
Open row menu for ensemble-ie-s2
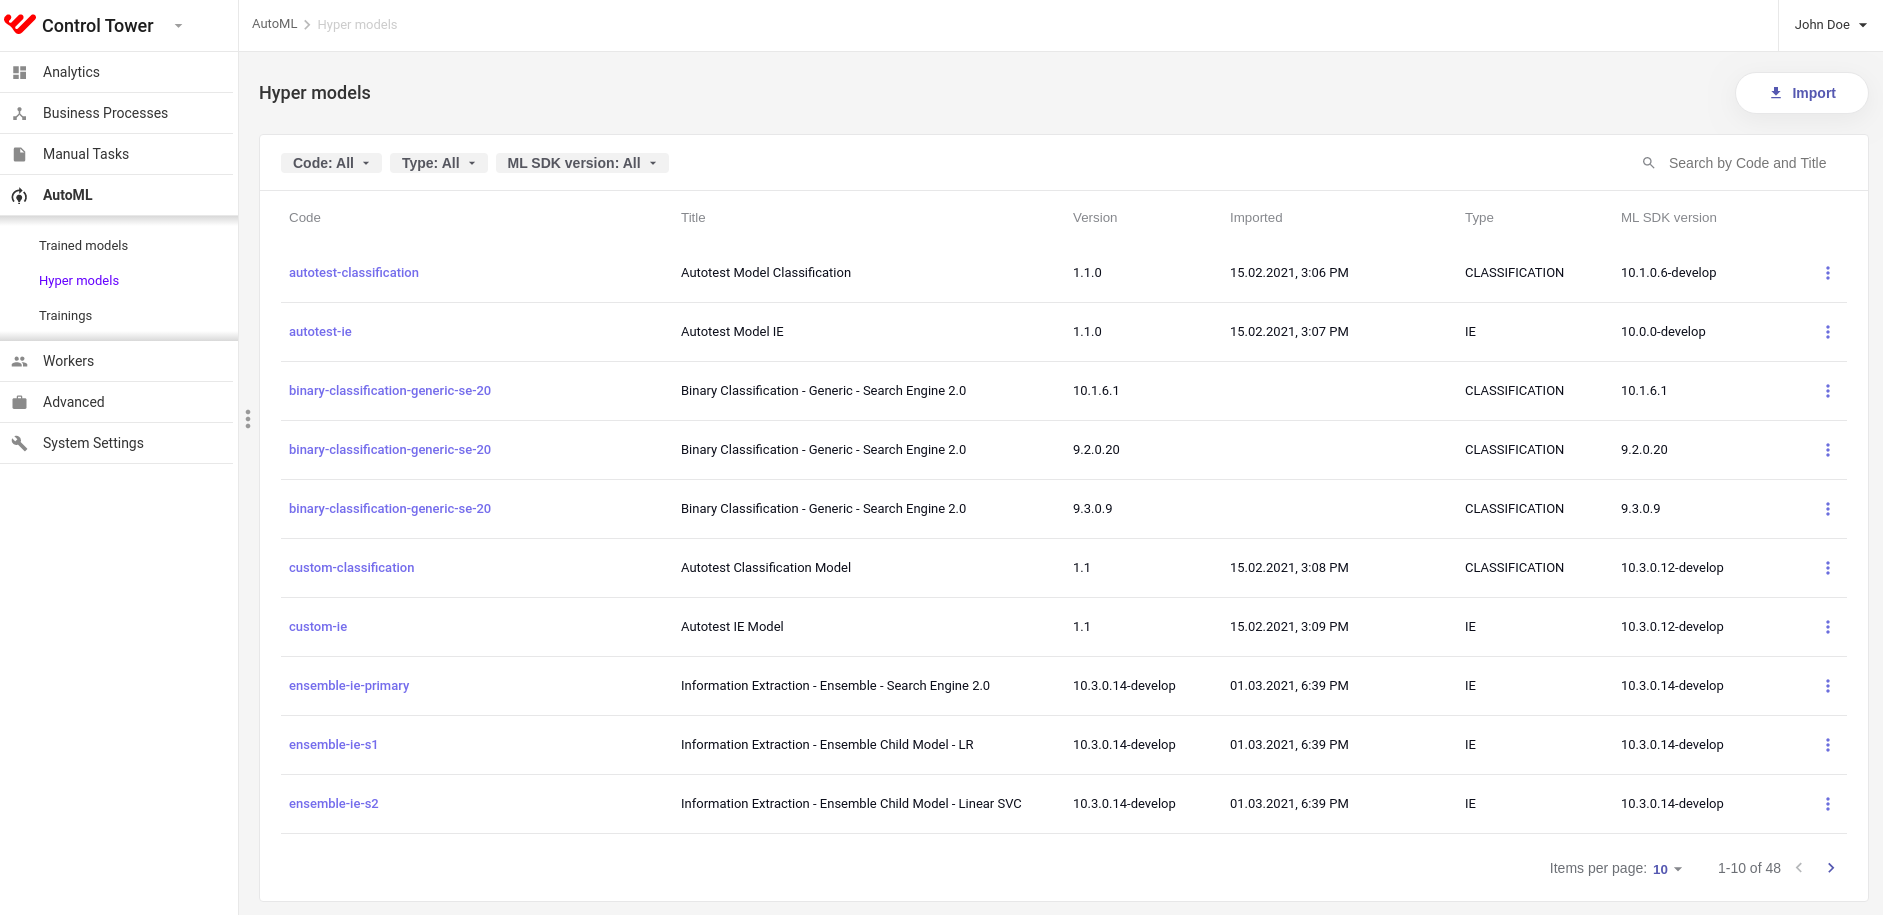tap(1828, 804)
